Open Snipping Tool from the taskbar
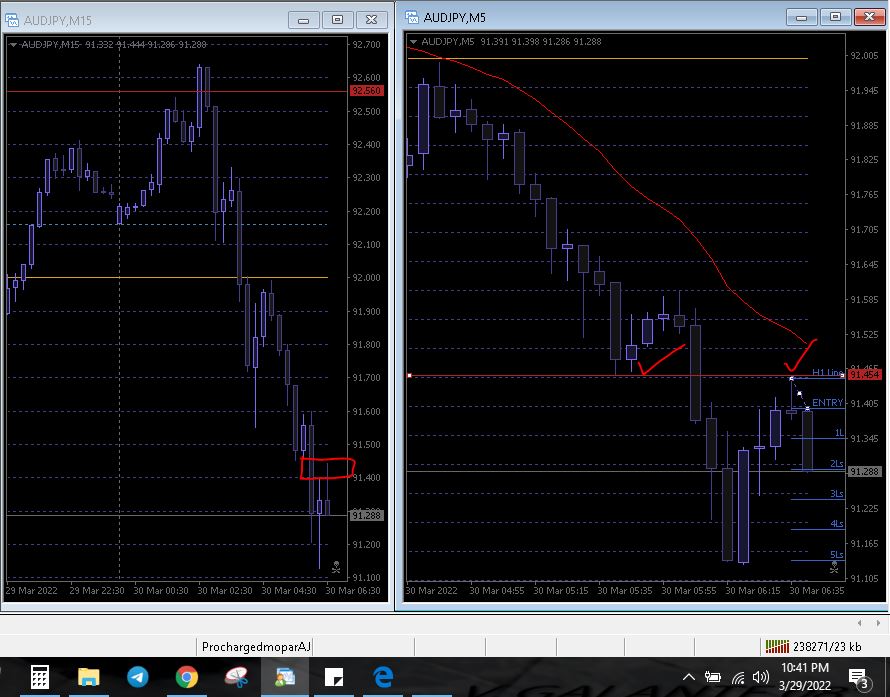Viewport: 890px width, 697px height. (x=236, y=677)
